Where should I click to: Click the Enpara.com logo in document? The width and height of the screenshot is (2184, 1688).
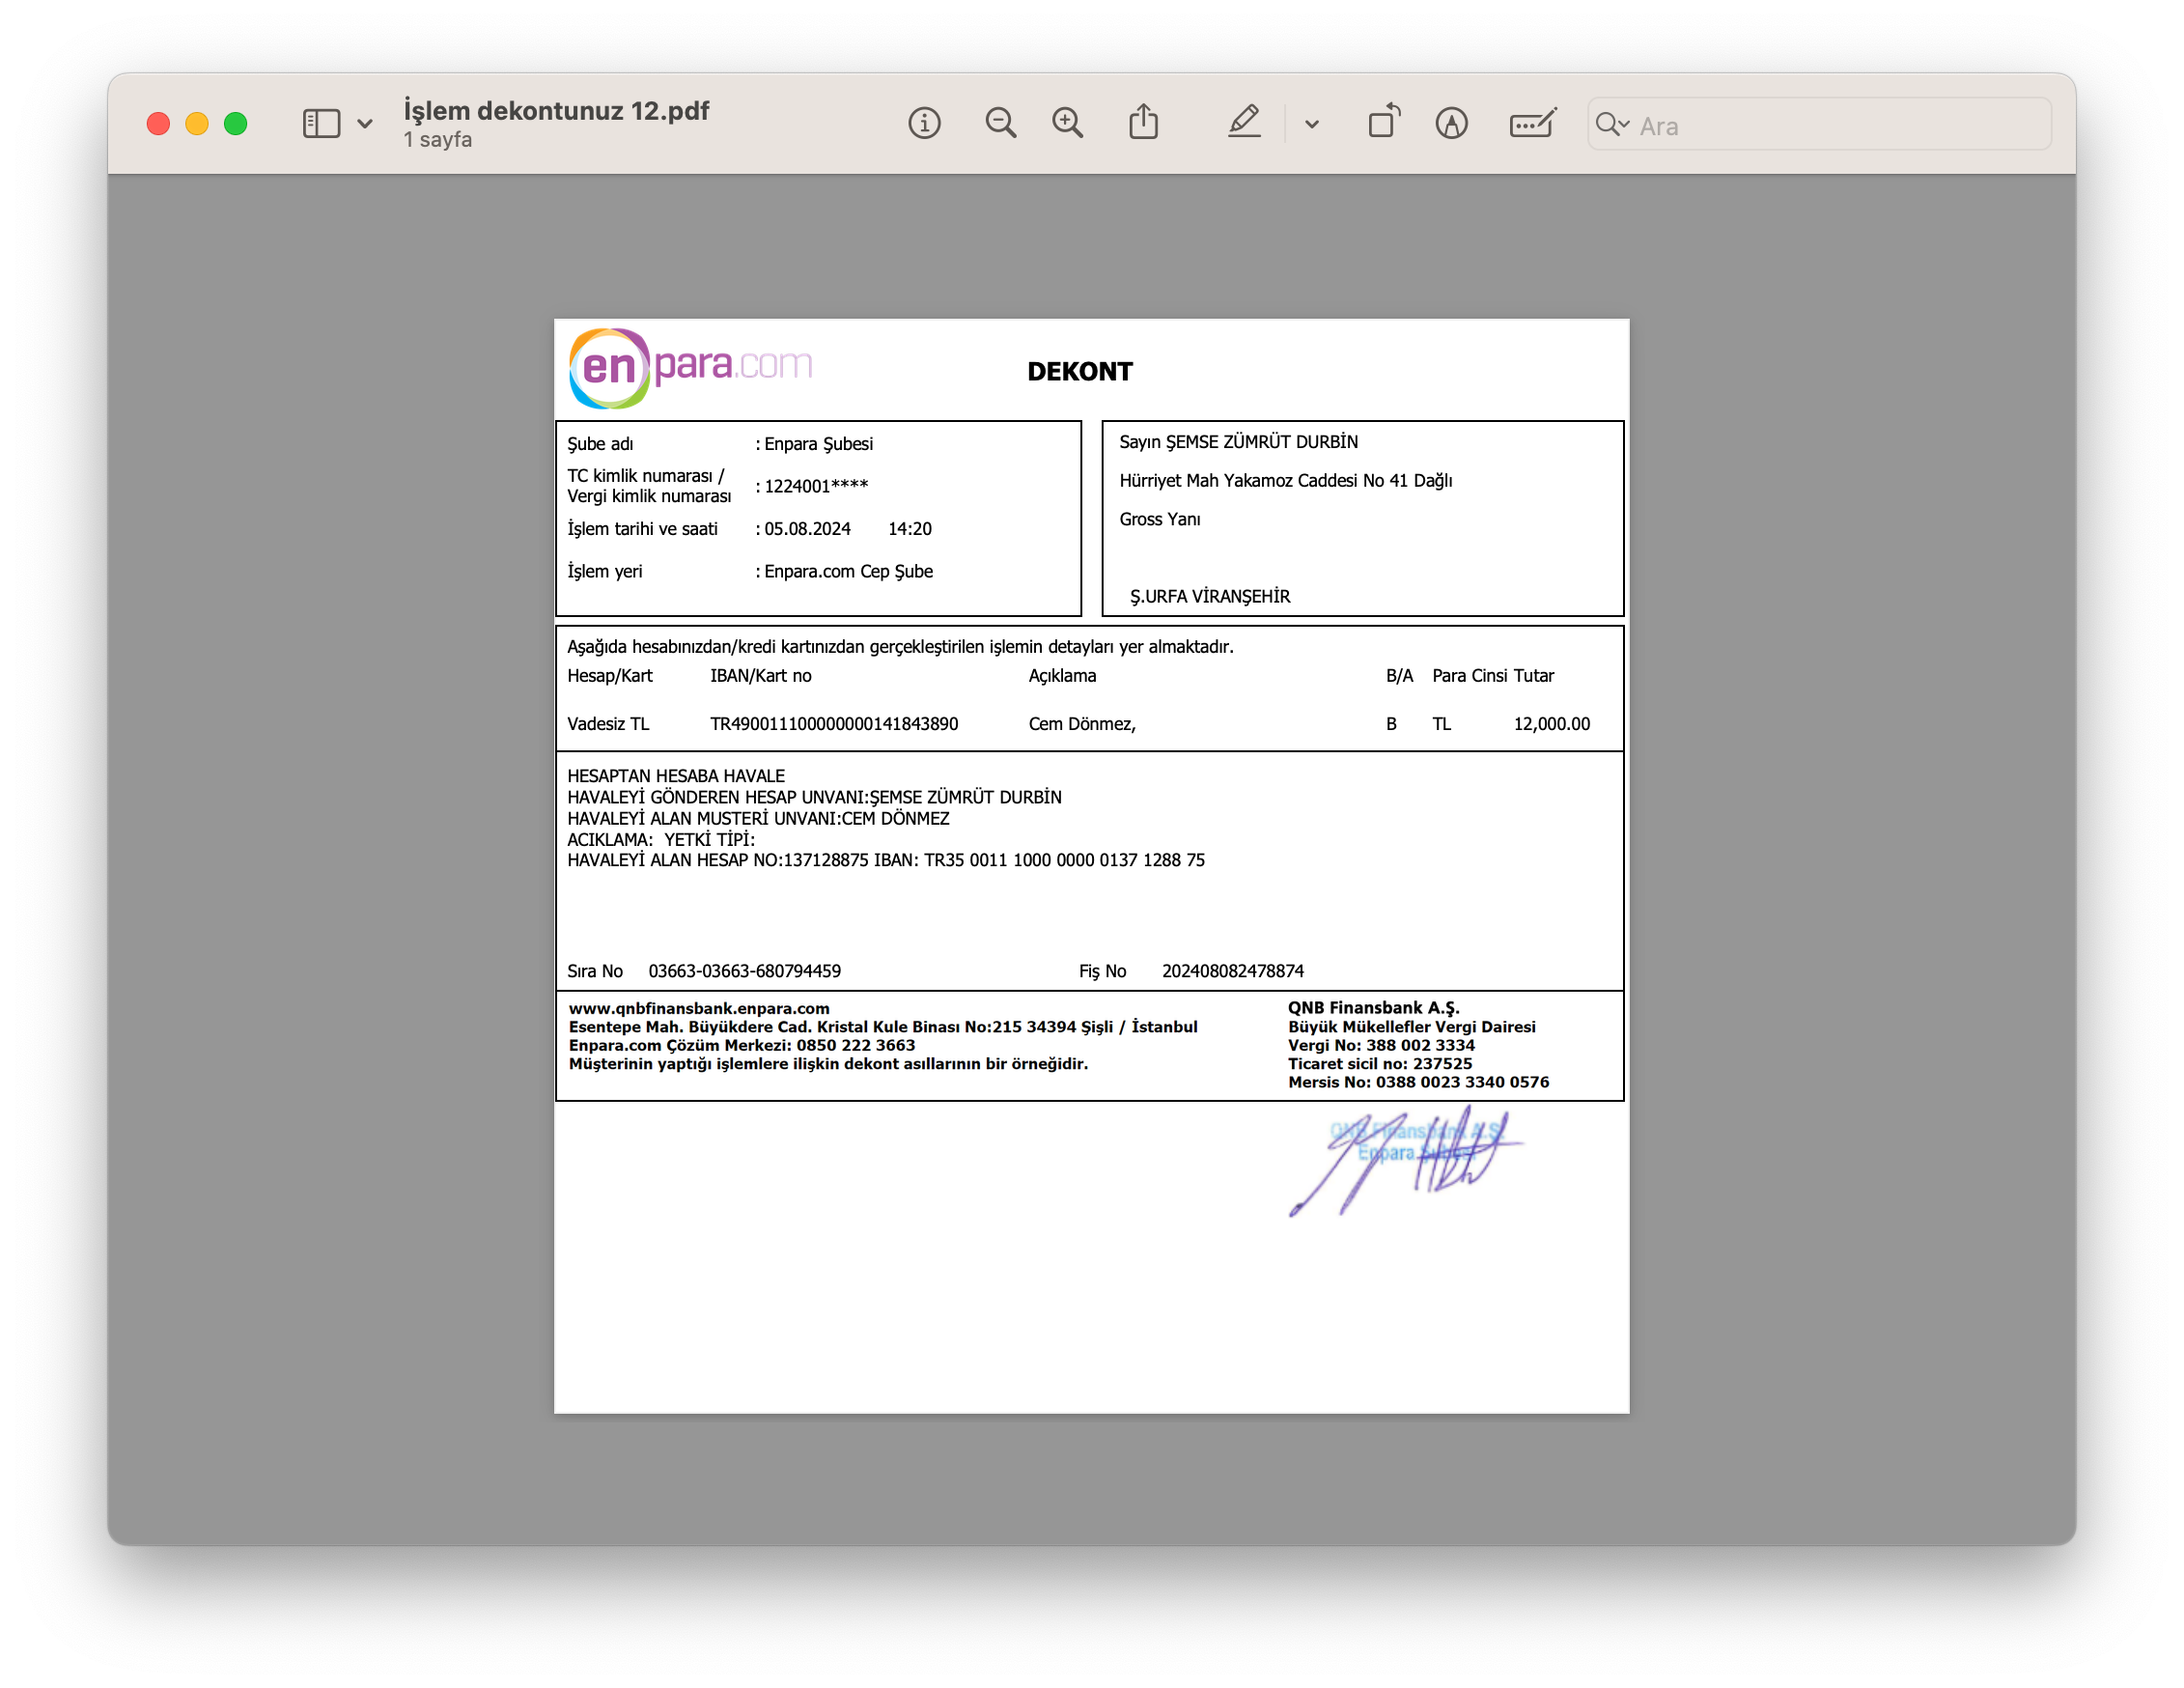click(x=690, y=367)
